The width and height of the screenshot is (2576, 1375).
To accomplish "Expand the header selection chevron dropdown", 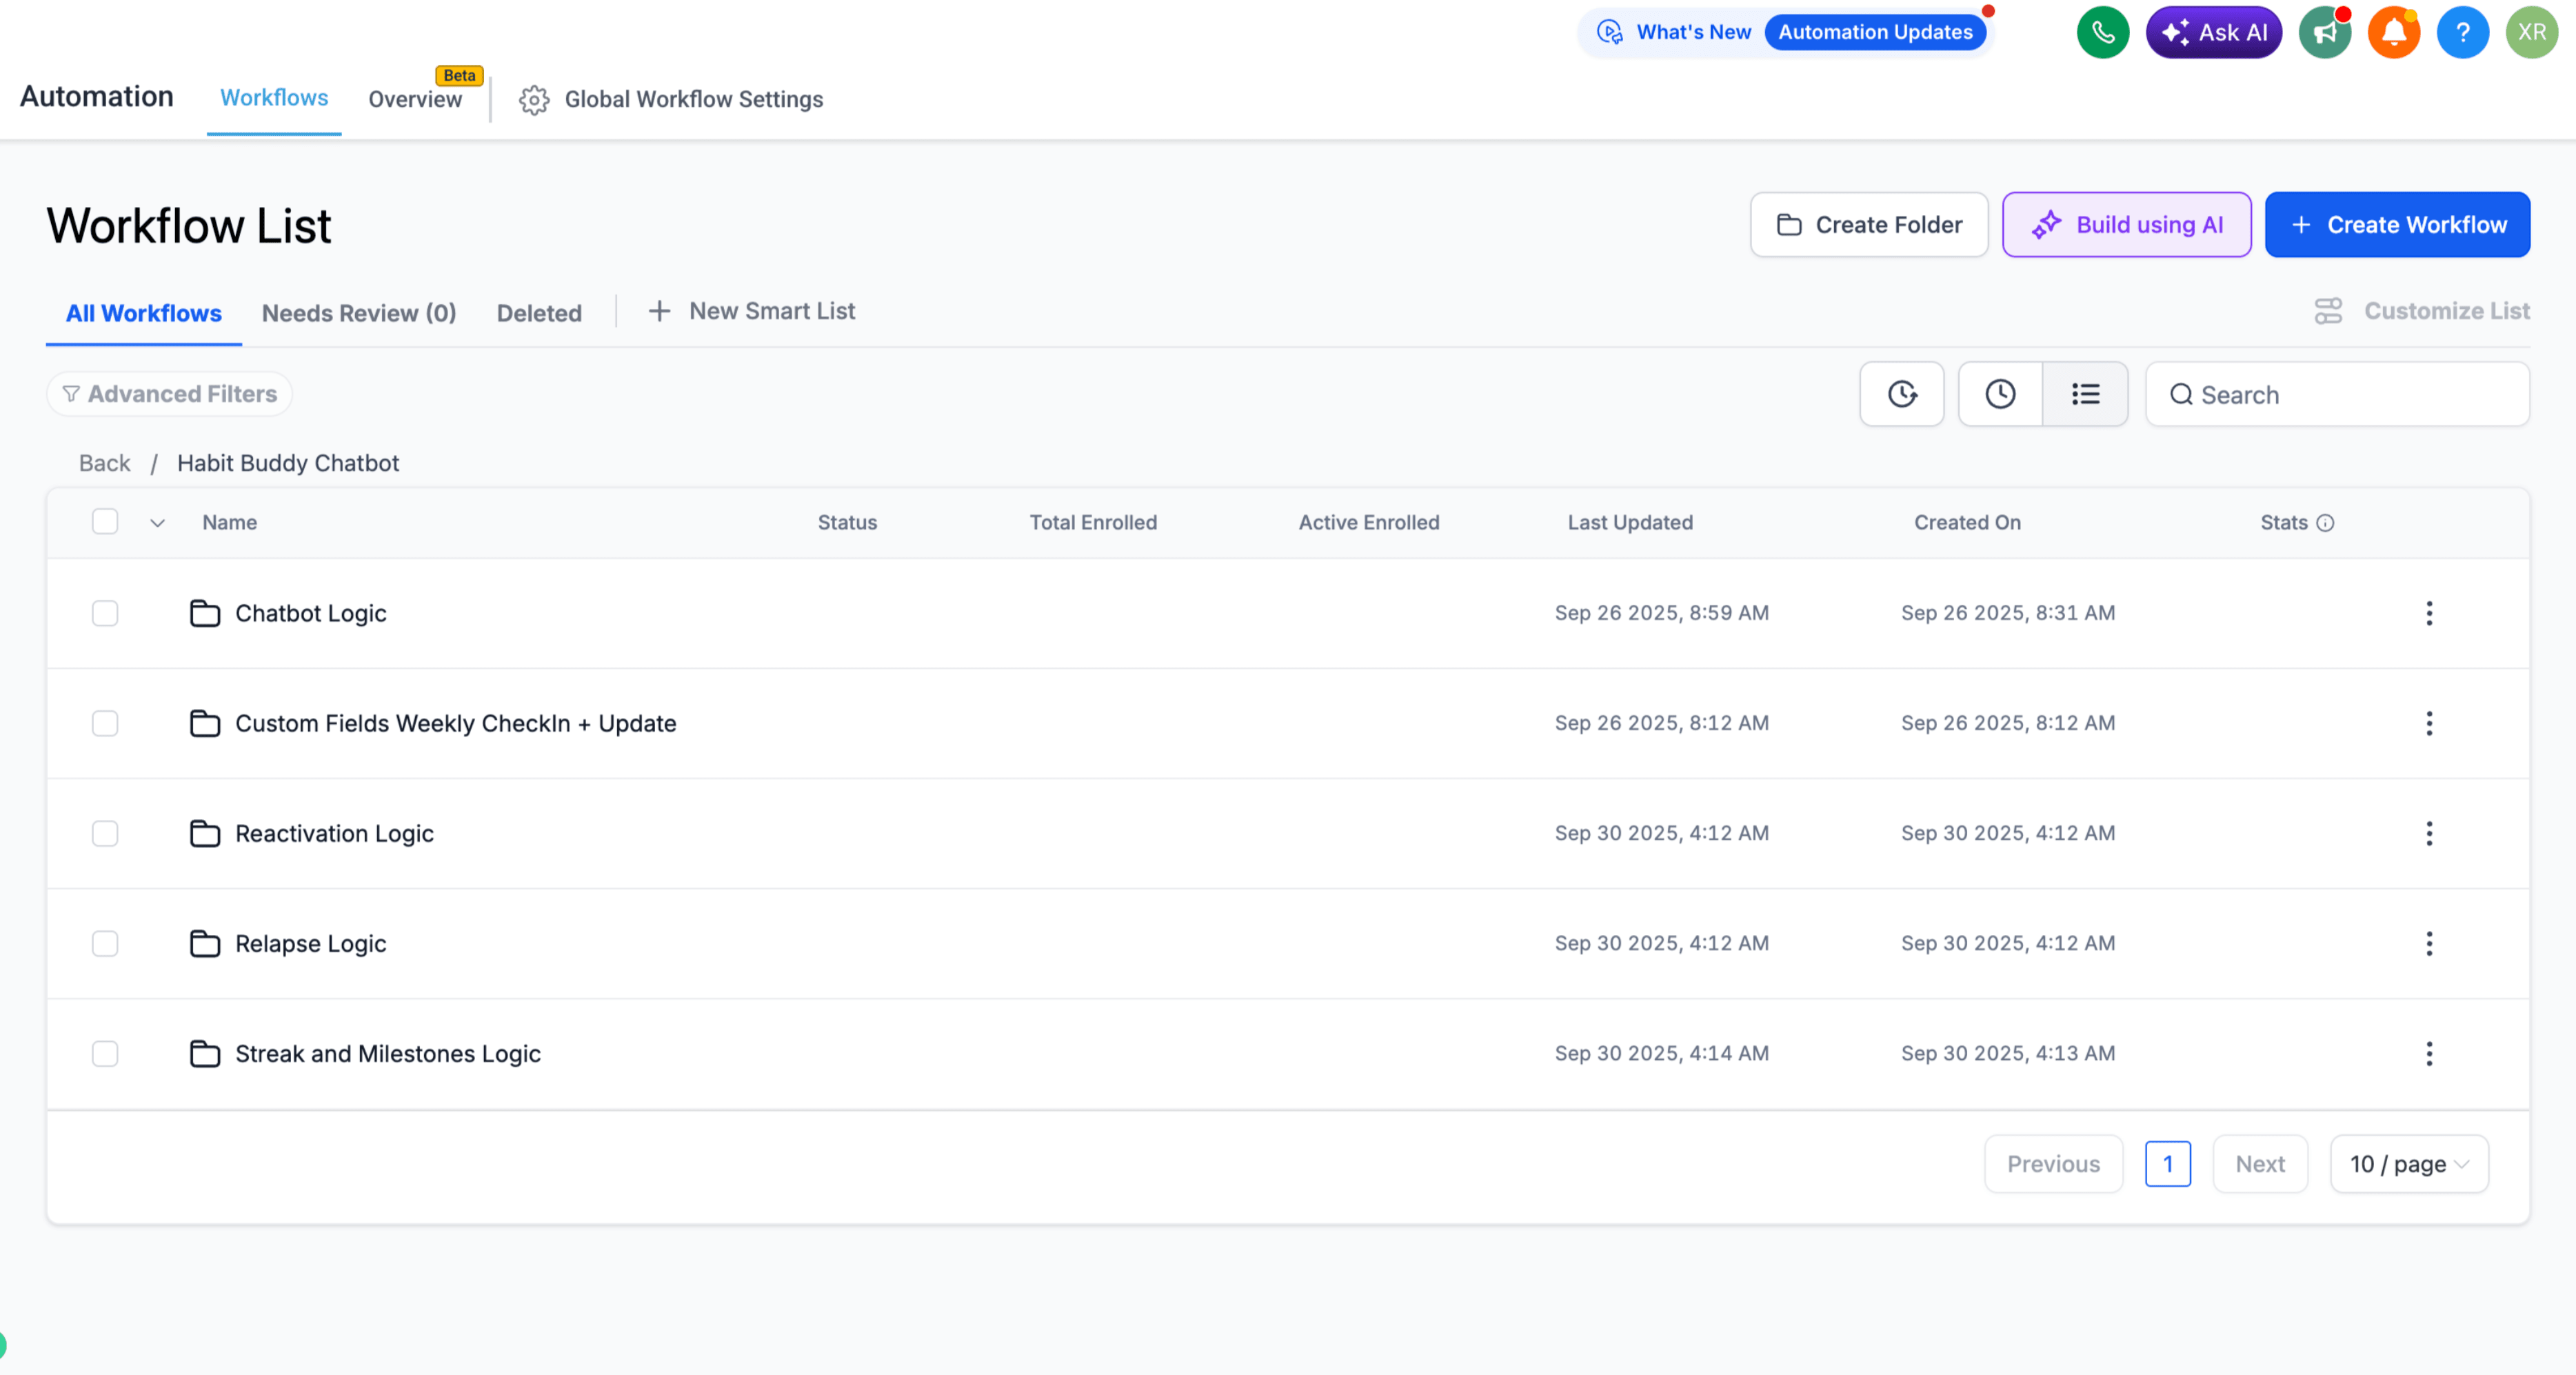I will (x=157, y=523).
